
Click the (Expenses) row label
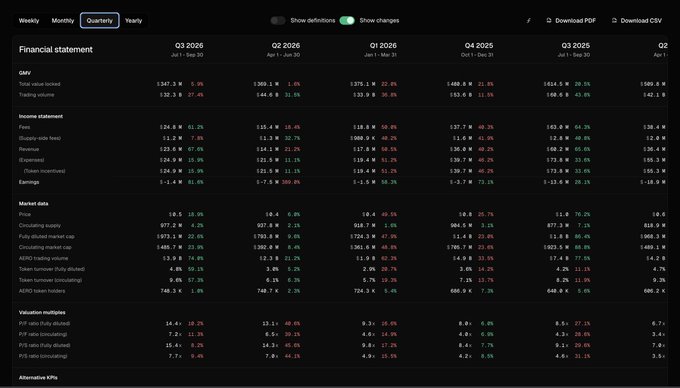32,160
